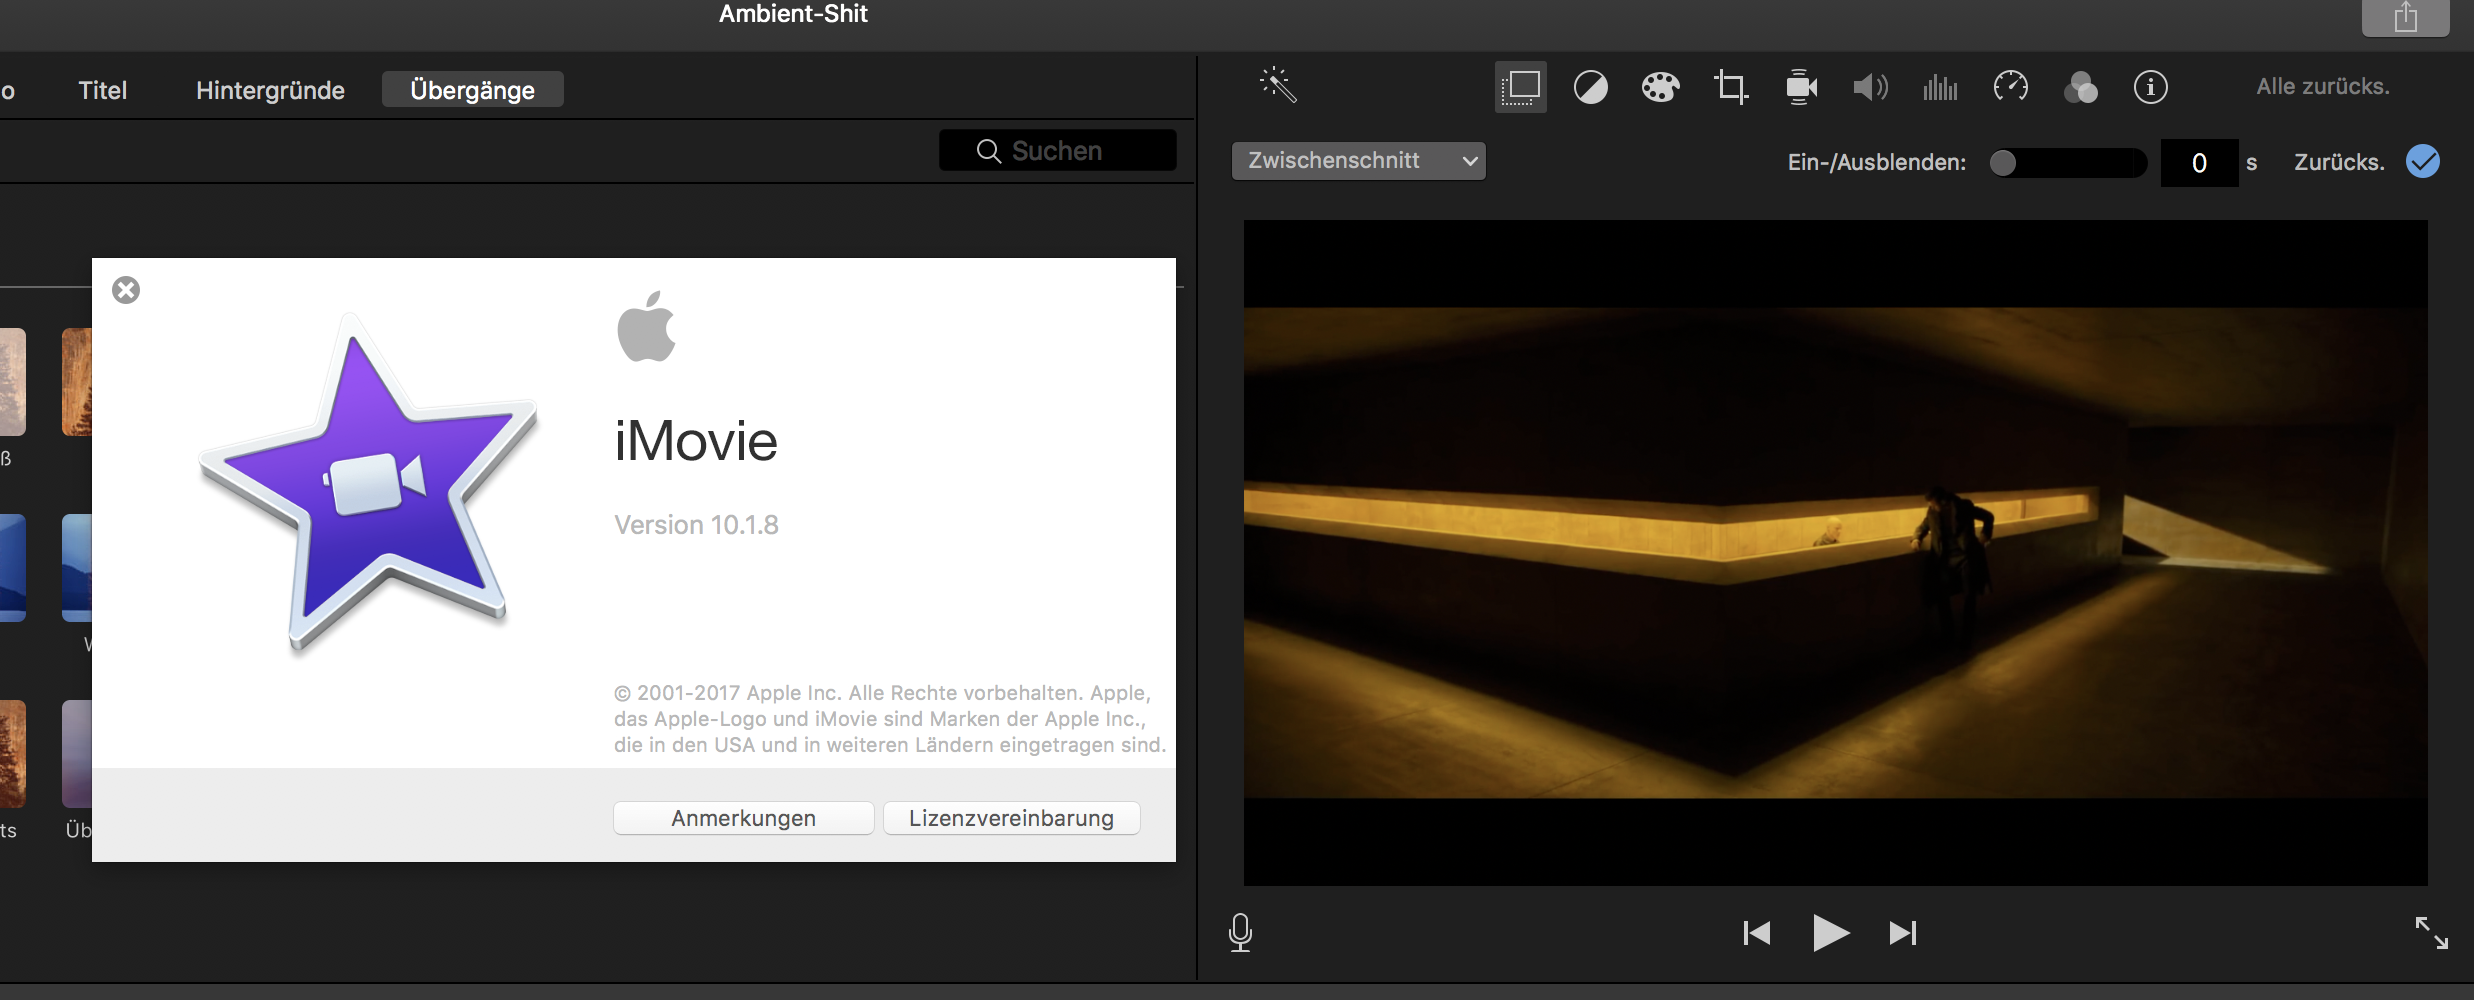Select the cropping tool
This screenshot has height=1000, width=2474.
tap(1731, 87)
